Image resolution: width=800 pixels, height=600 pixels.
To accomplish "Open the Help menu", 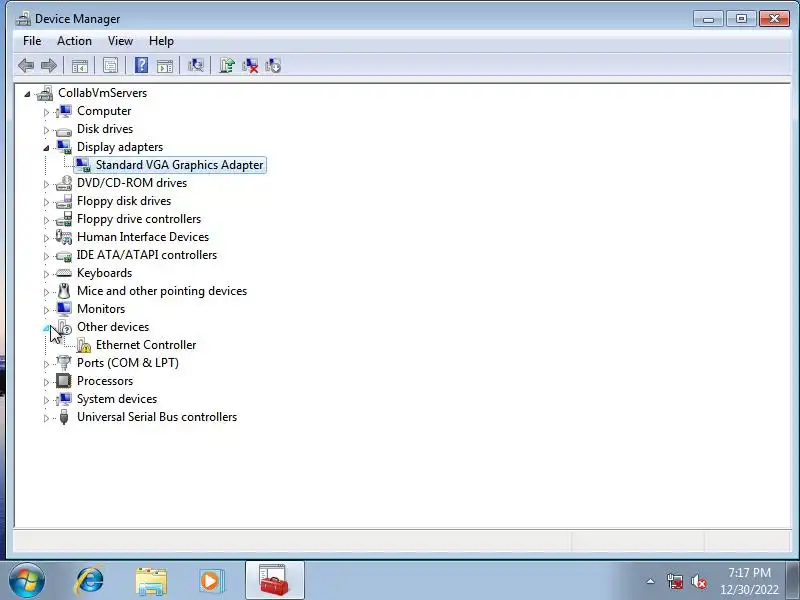I will tap(161, 41).
